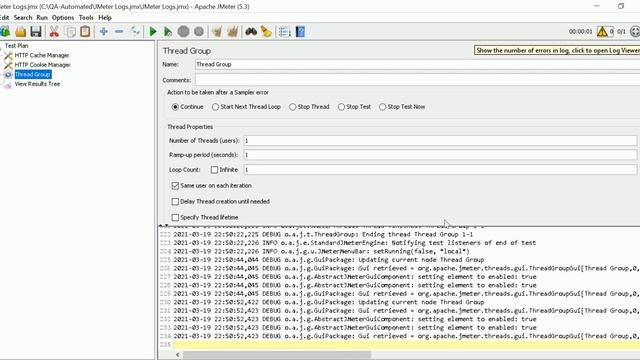Select HTTP Cache Manager in the tree
Screen dimensions: 640x360
(x=42, y=55)
